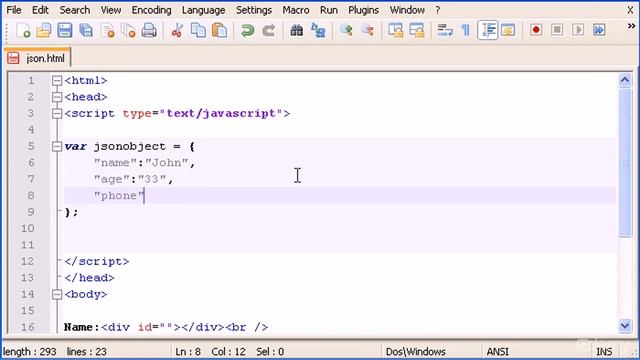Toggle the indent guide toolbar button
This screenshot has width=640, height=360.
pos(488,31)
